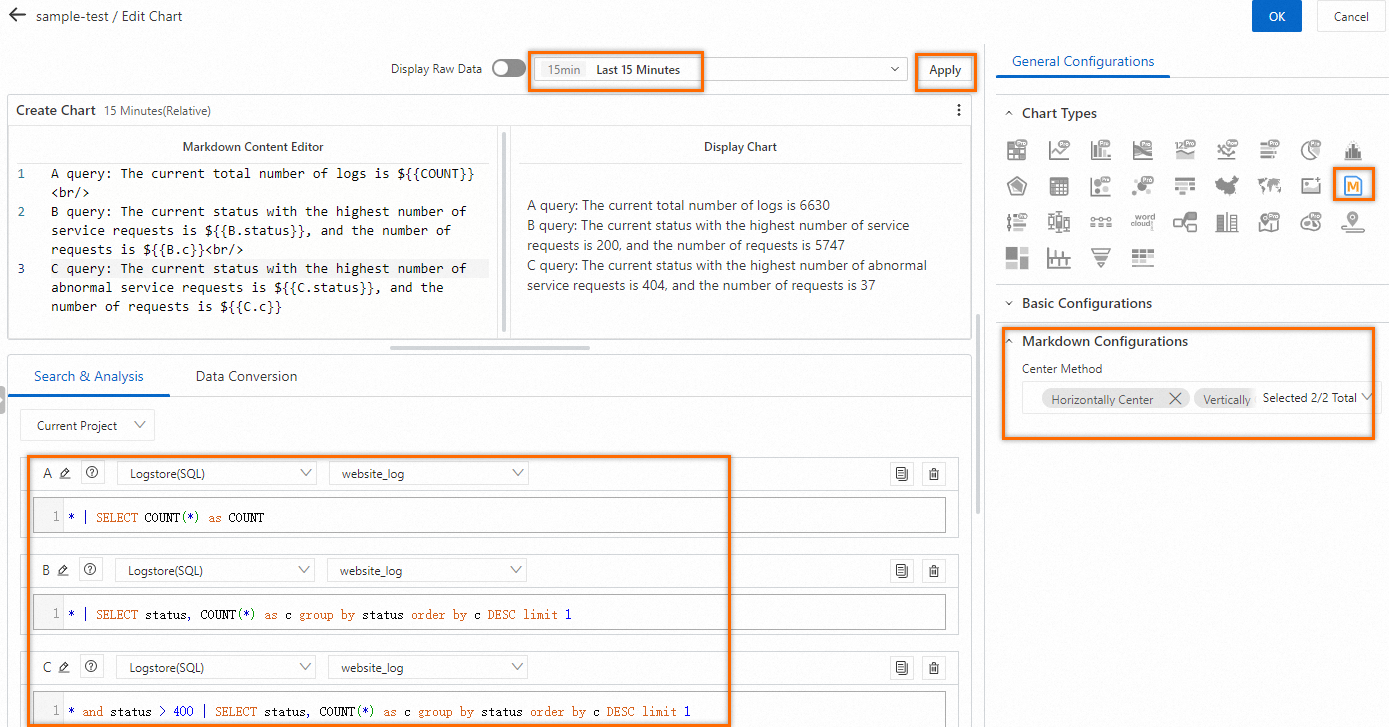Select the flow diagram chart type
The width and height of the screenshot is (1389, 727).
[x=1185, y=222]
